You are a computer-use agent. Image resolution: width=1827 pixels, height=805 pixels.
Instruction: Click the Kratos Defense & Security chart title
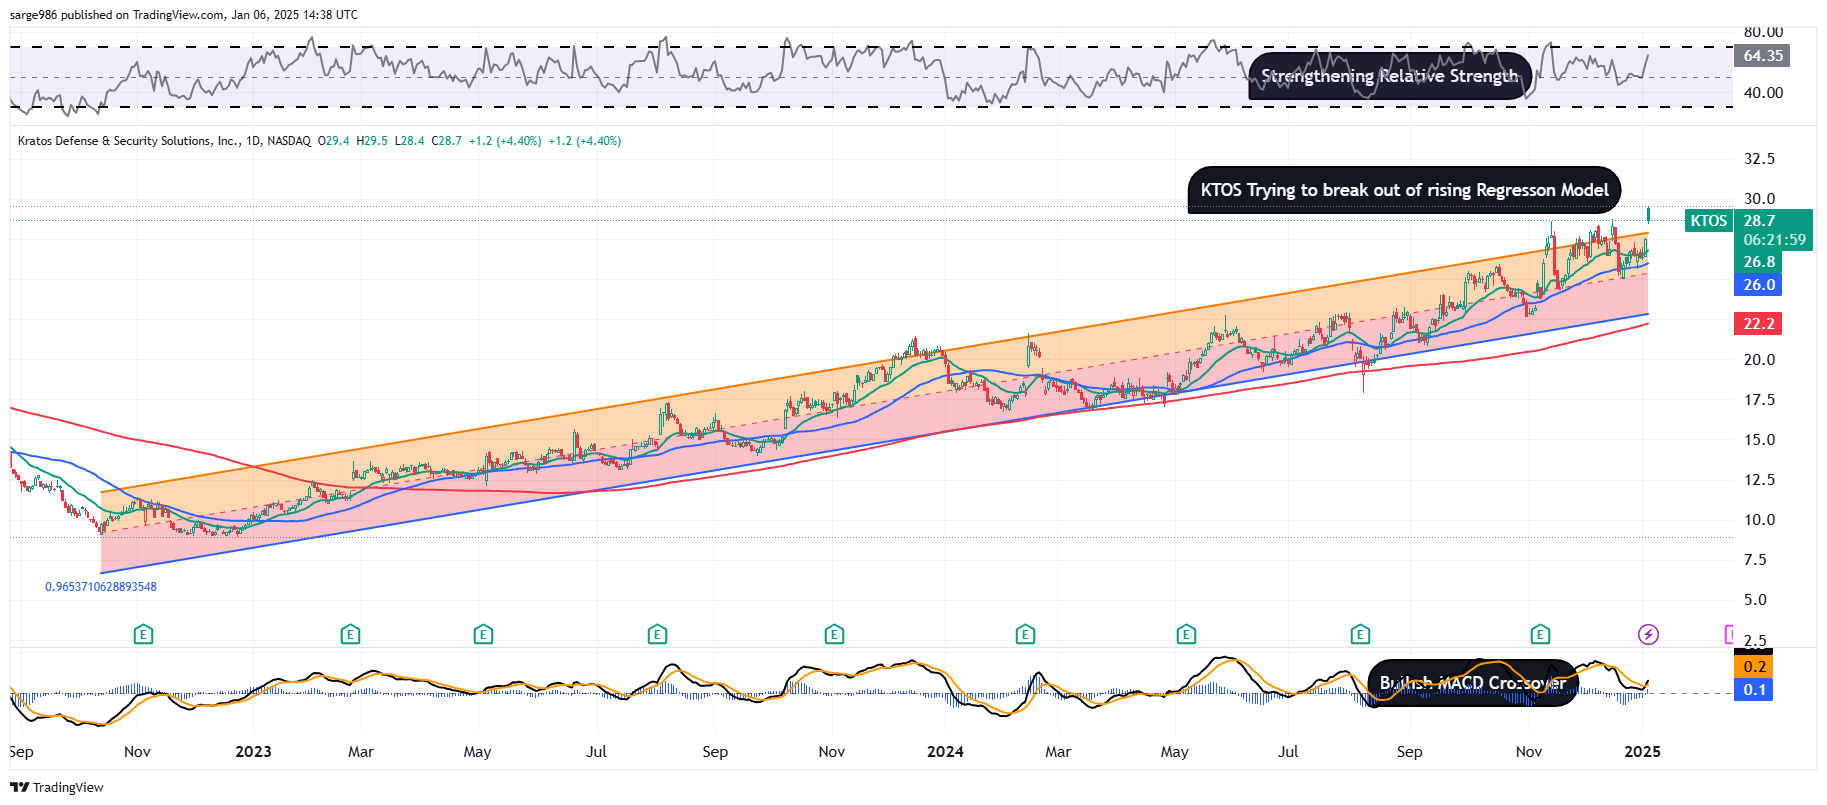(164, 141)
